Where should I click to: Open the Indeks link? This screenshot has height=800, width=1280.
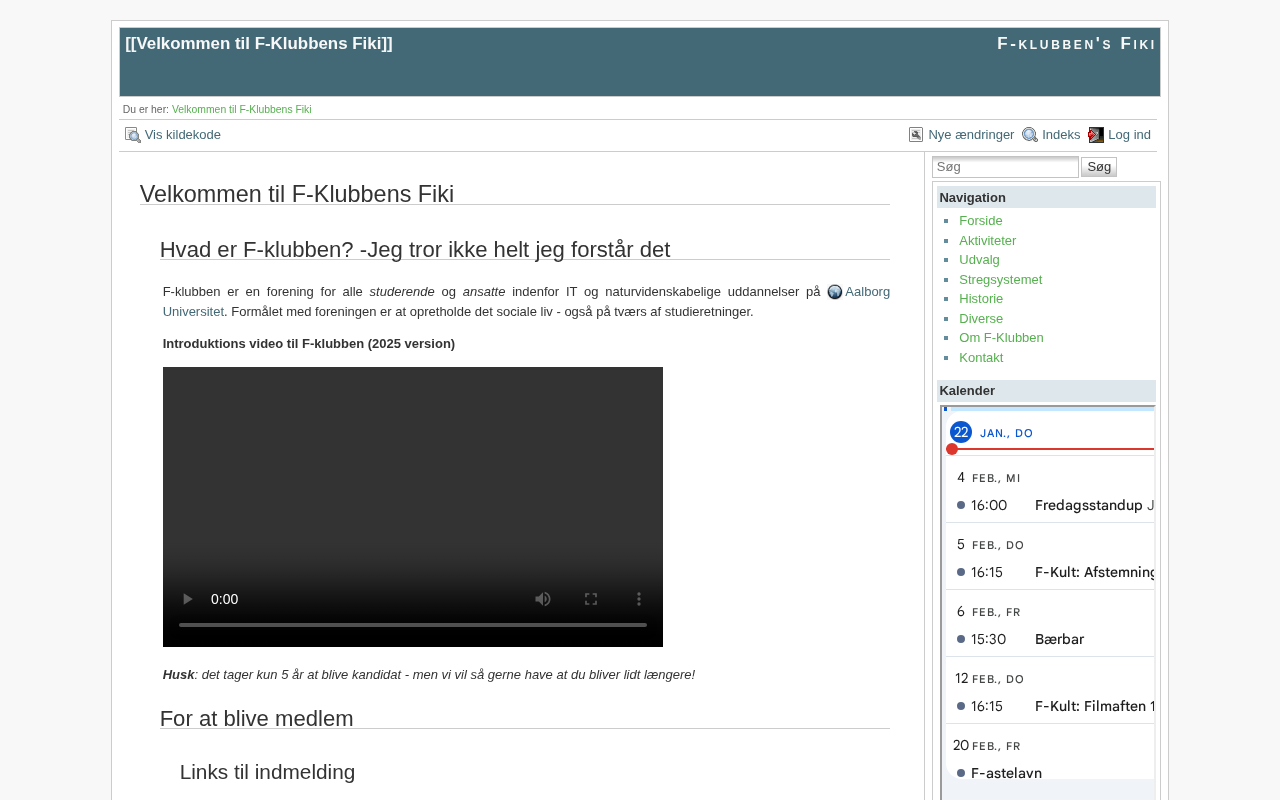pyautogui.click(x=1061, y=135)
